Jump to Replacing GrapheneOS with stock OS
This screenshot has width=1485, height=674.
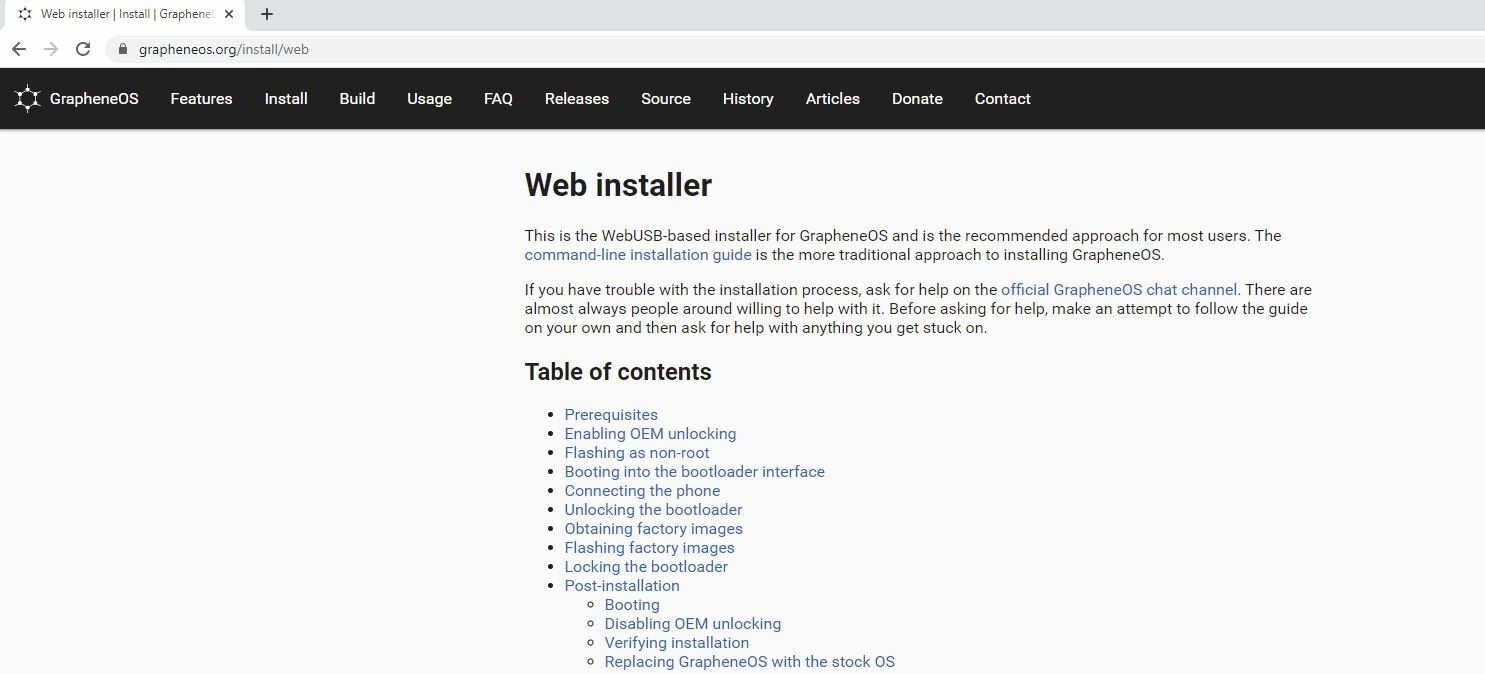[750, 662]
